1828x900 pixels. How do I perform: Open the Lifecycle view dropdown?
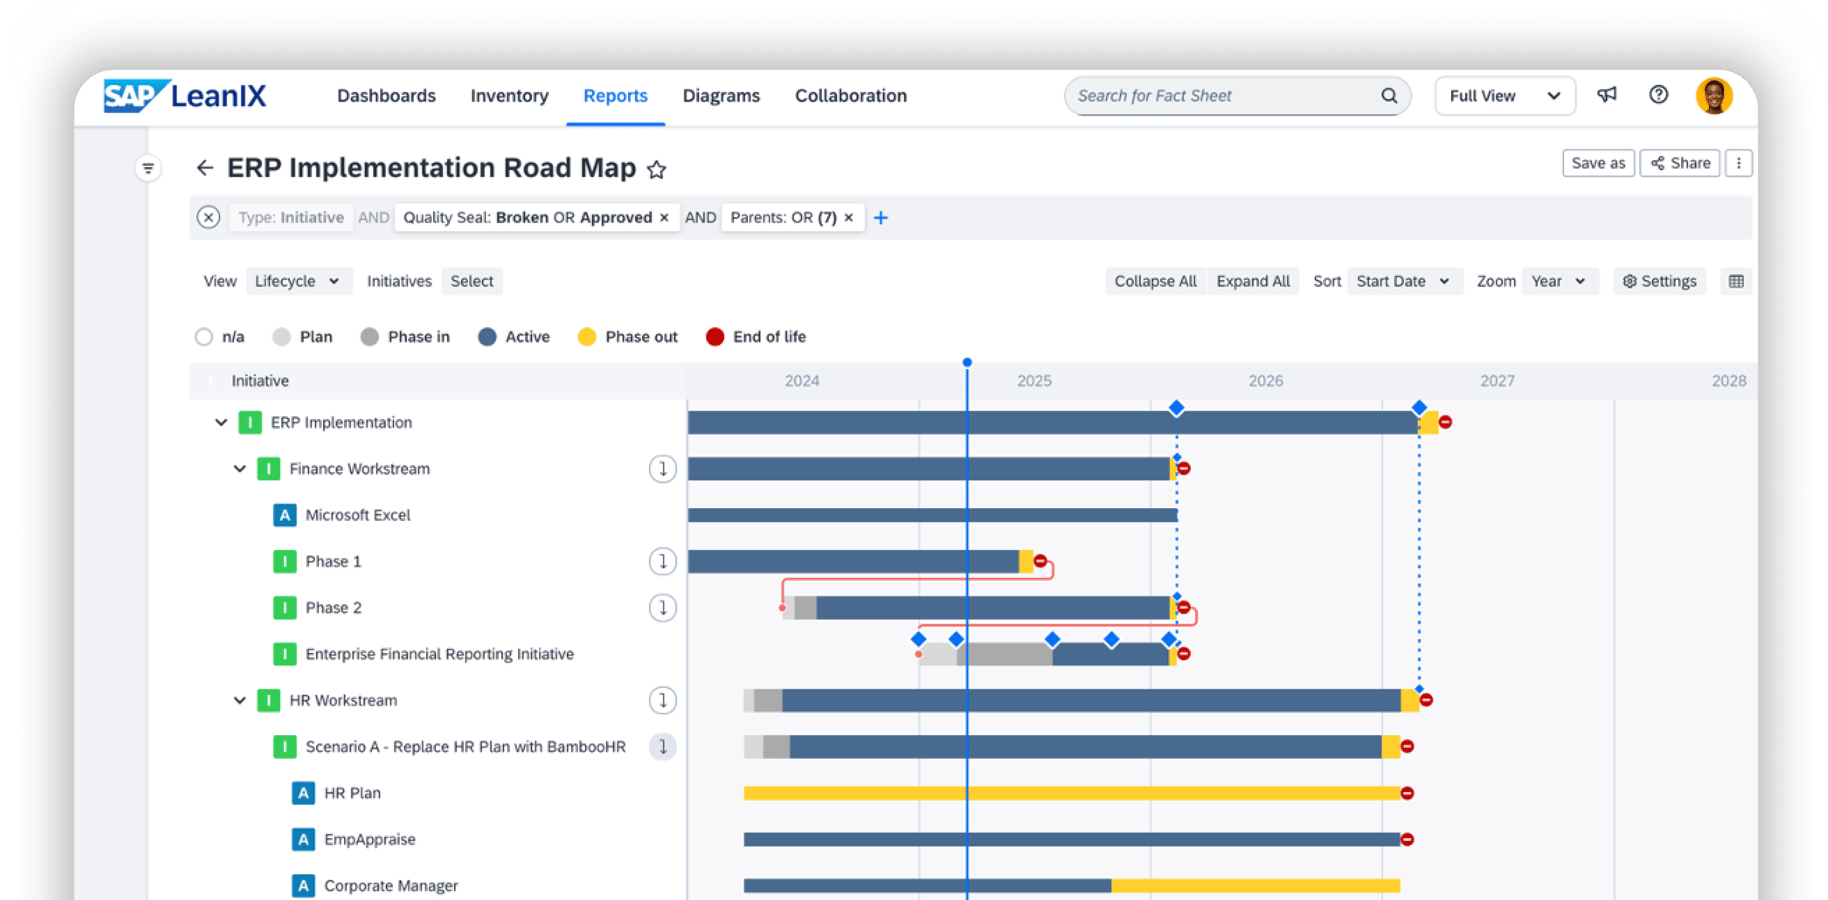(x=298, y=281)
